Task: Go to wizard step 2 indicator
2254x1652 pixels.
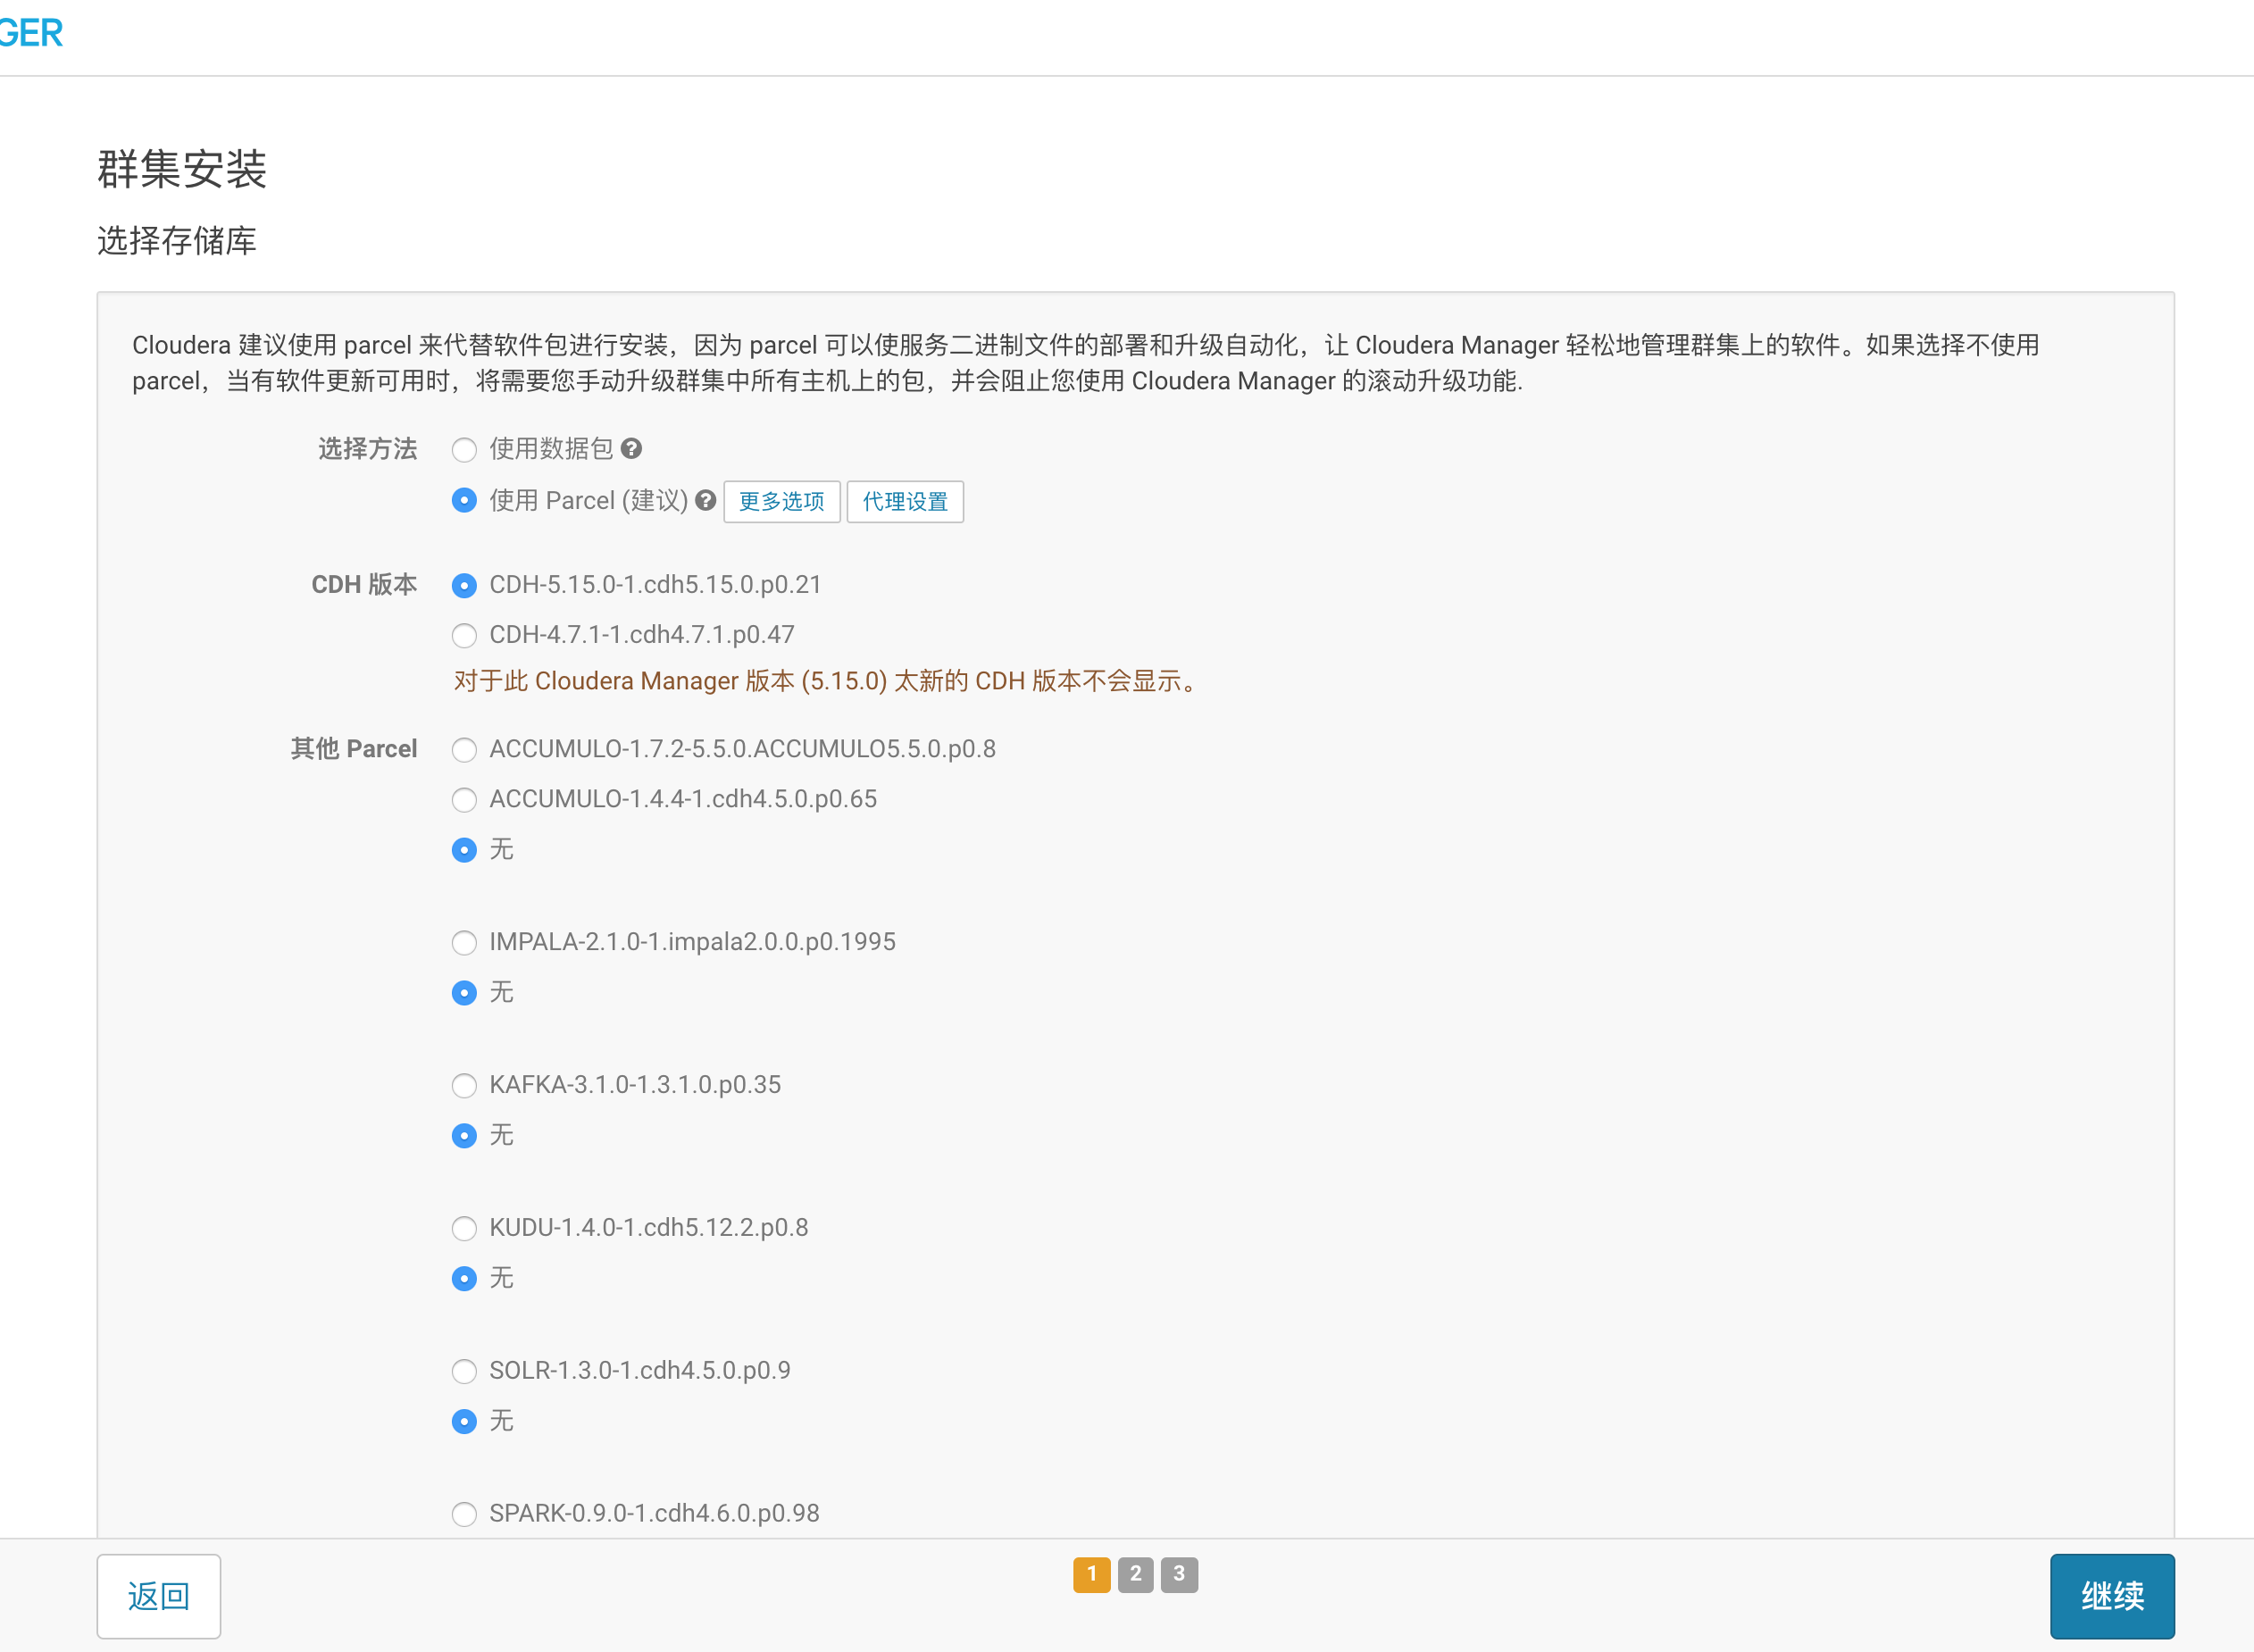Action: point(1135,1574)
